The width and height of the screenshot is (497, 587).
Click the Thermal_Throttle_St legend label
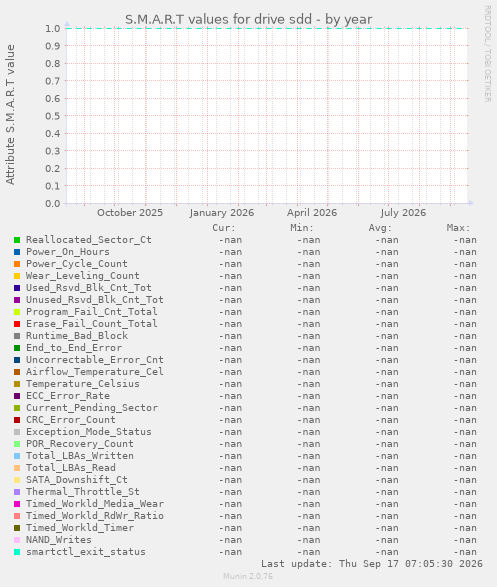83,492
